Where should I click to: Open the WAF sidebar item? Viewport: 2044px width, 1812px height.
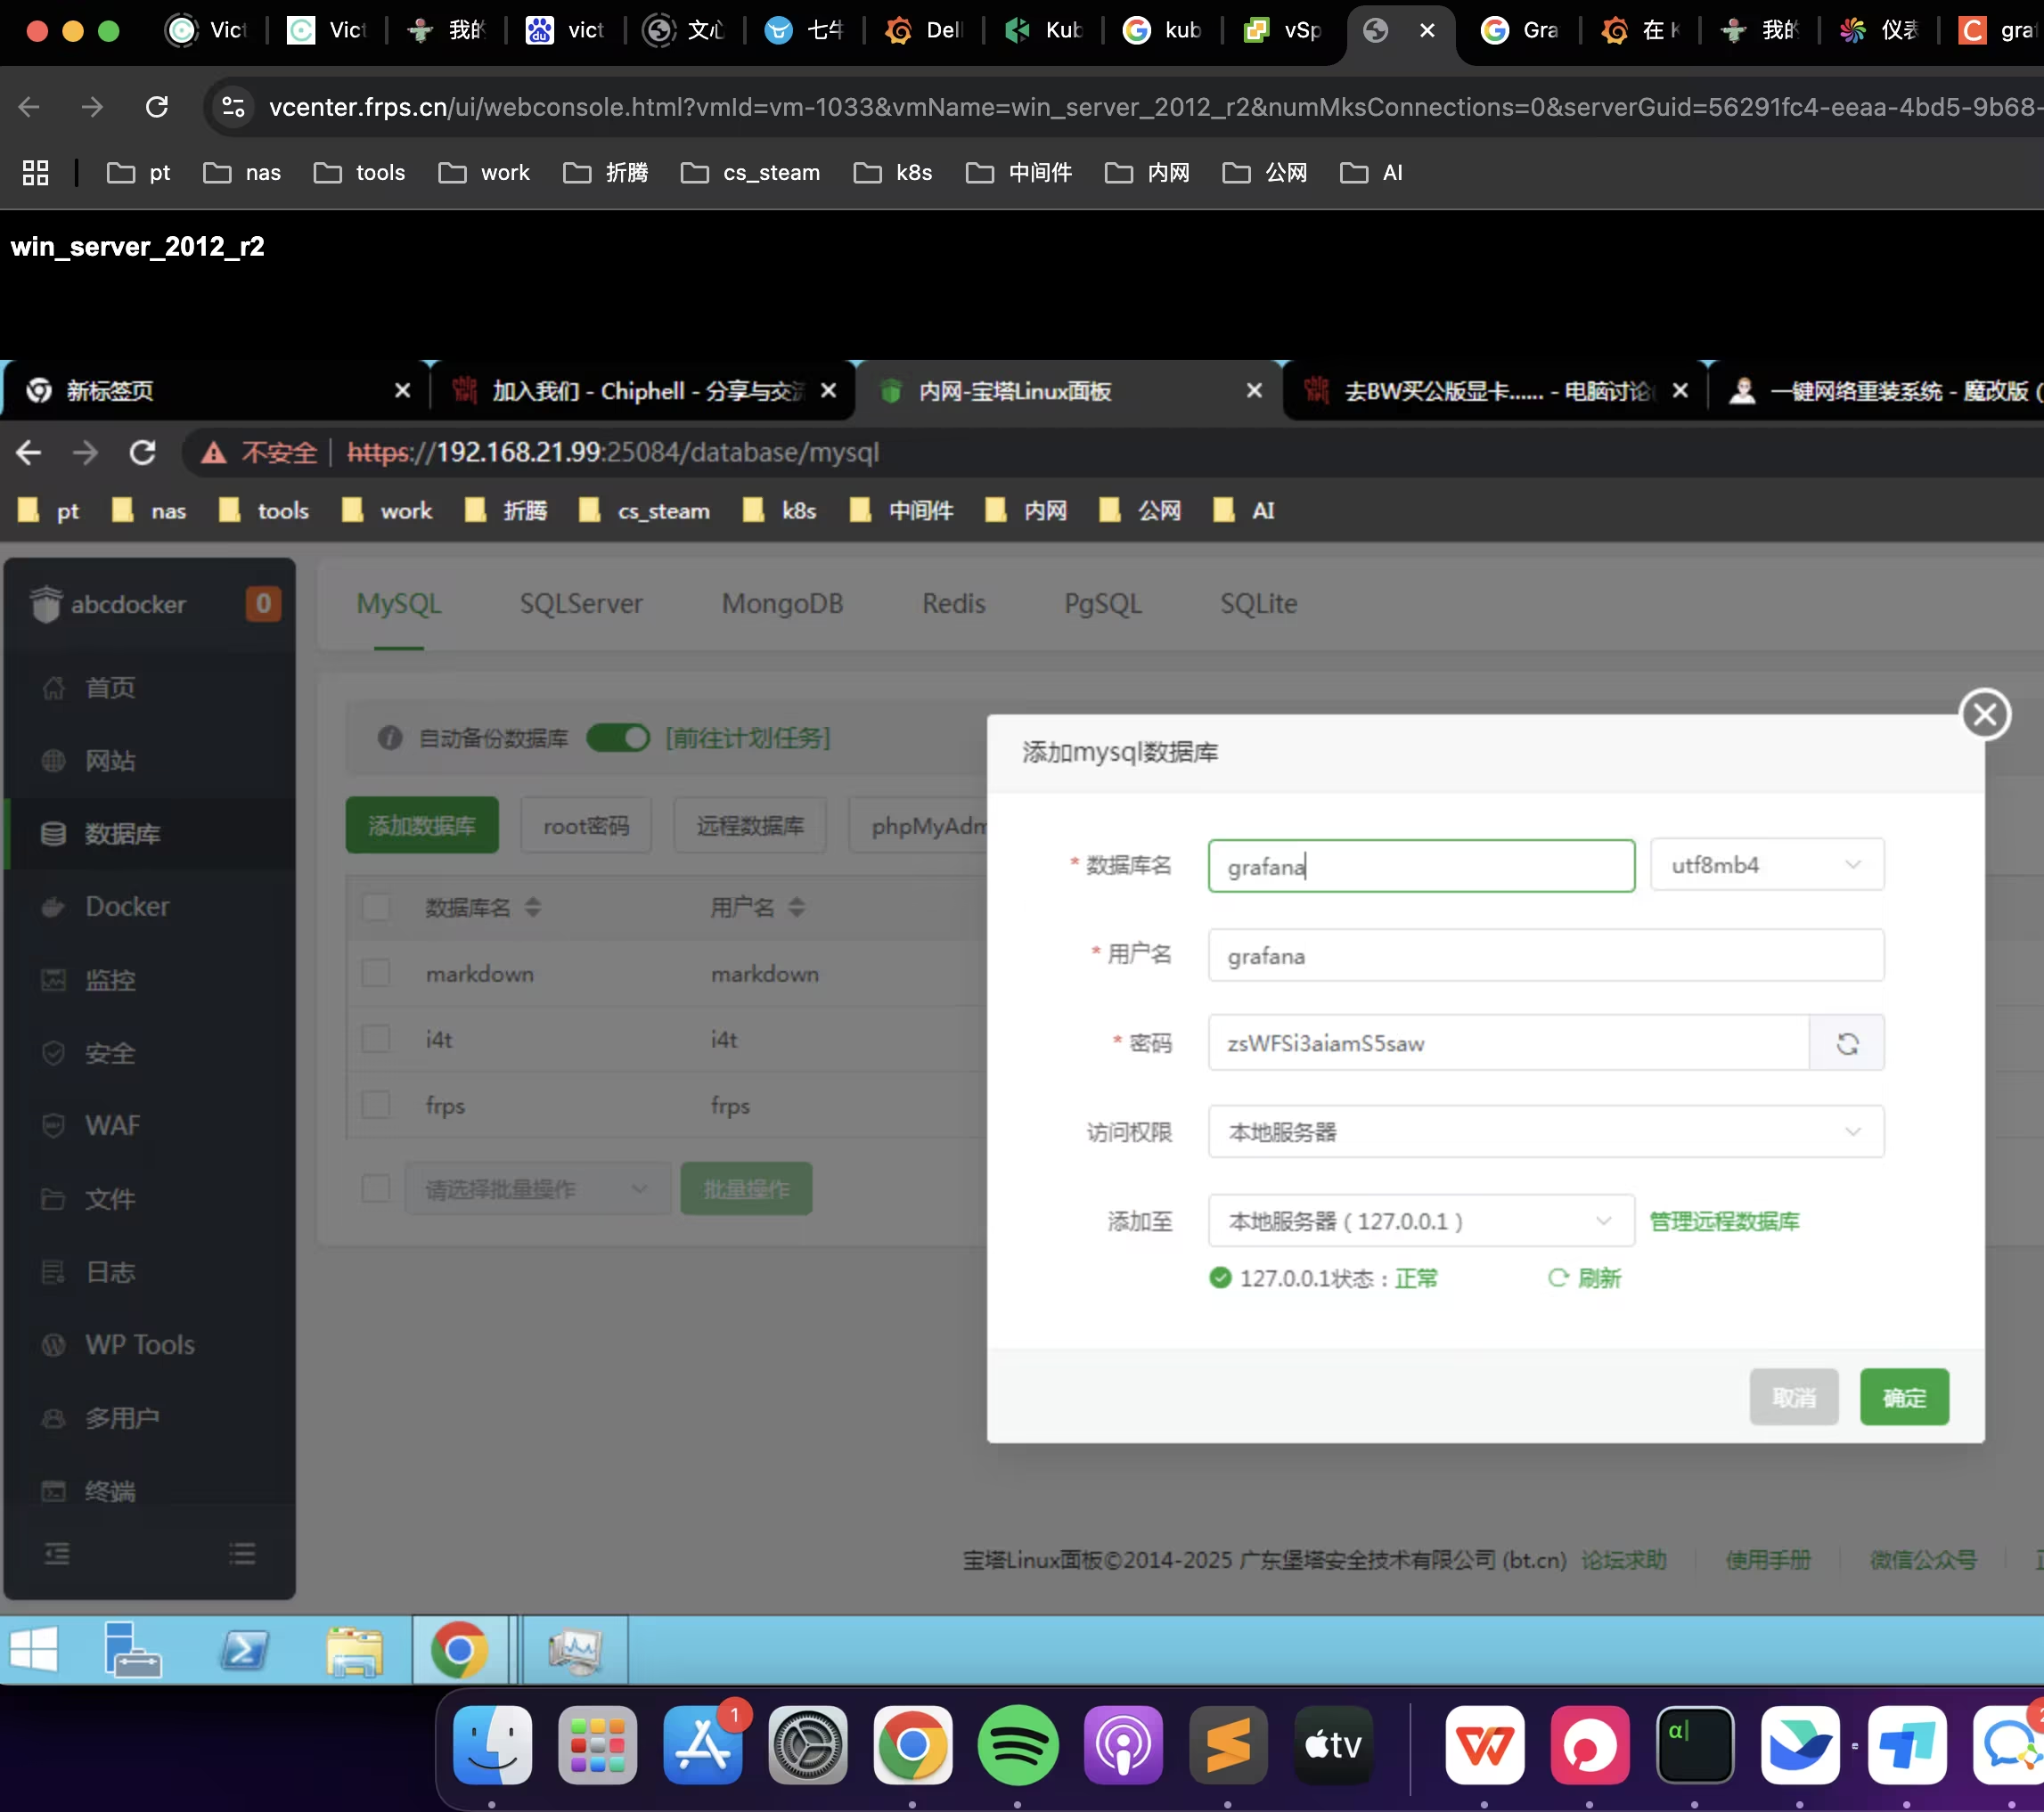click(150, 1126)
